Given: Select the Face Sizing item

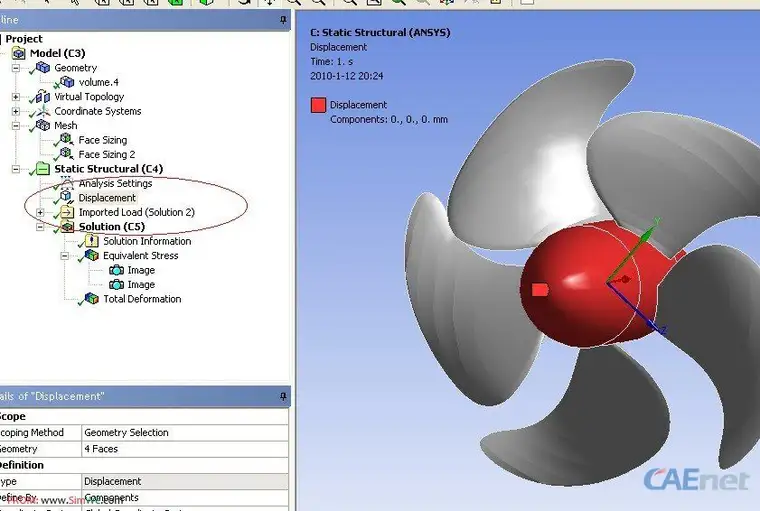Looking at the screenshot, I should (x=103, y=140).
